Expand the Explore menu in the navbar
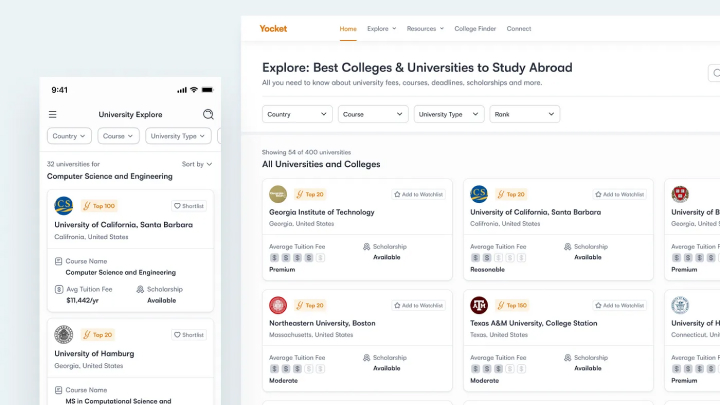 pos(382,28)
